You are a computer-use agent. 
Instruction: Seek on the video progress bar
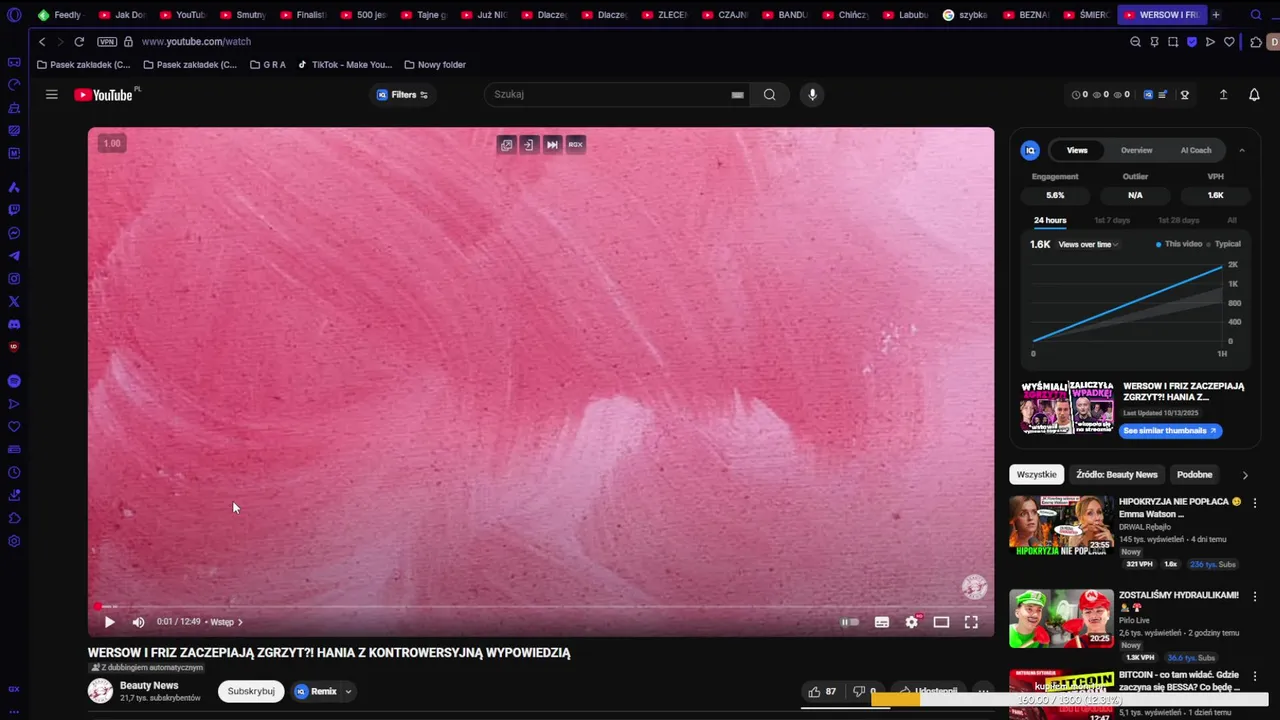(x=541, y=606)
